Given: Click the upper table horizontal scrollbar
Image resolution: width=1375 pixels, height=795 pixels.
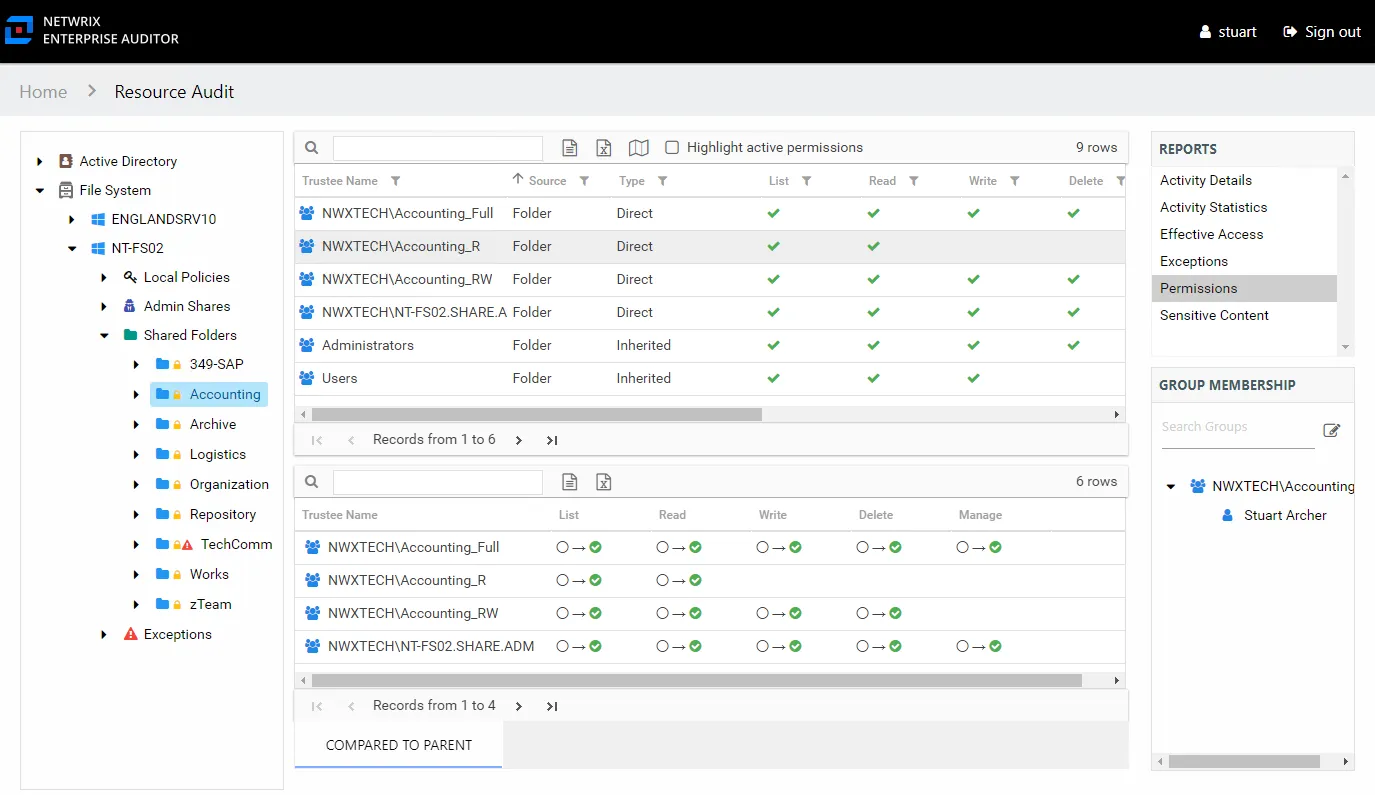Looking at the screenshot, I should click(x=537, y=414).
